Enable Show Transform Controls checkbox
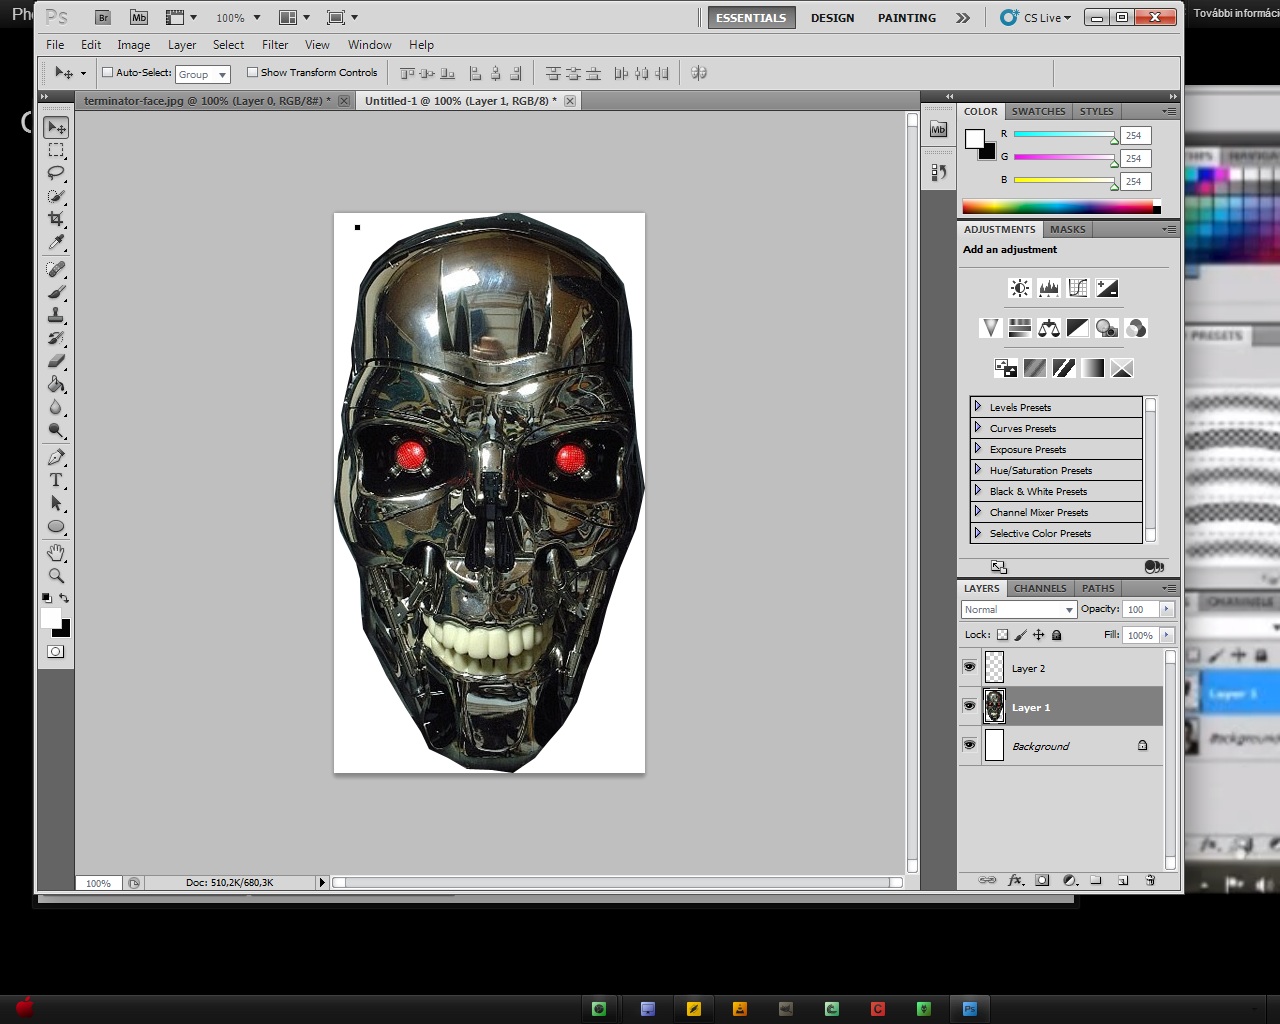 click(252, 72)
